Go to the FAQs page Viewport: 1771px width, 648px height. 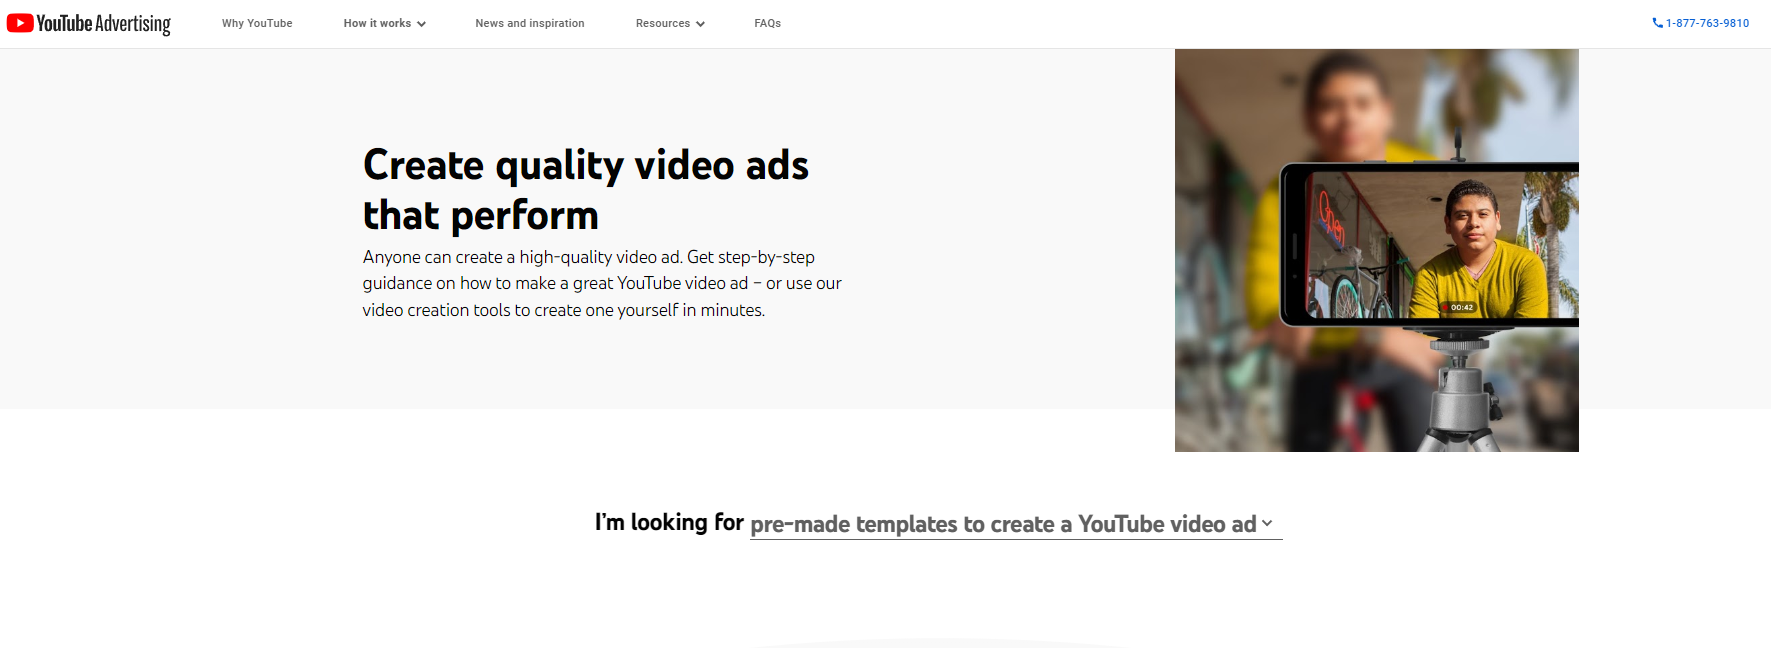point(768,23)
